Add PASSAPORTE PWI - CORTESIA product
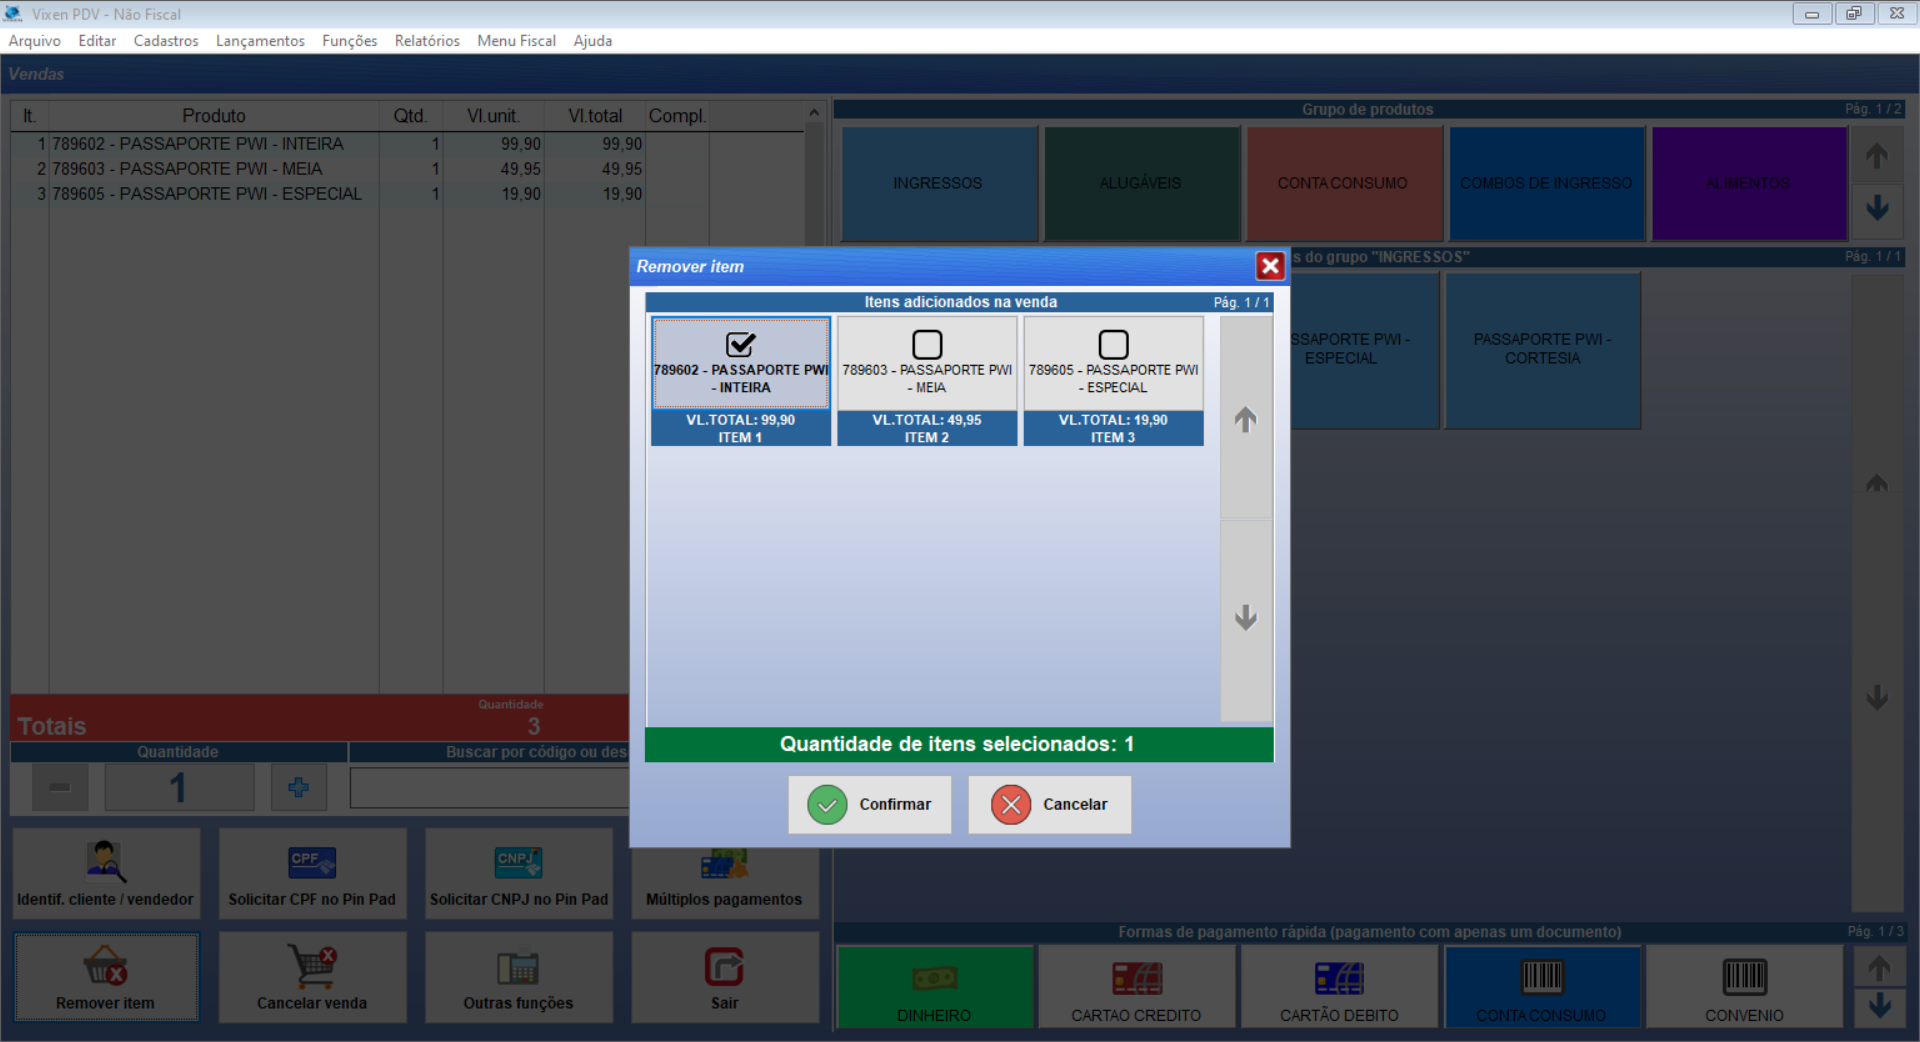The image size is (1920, 1042). tap(1543, 350)
